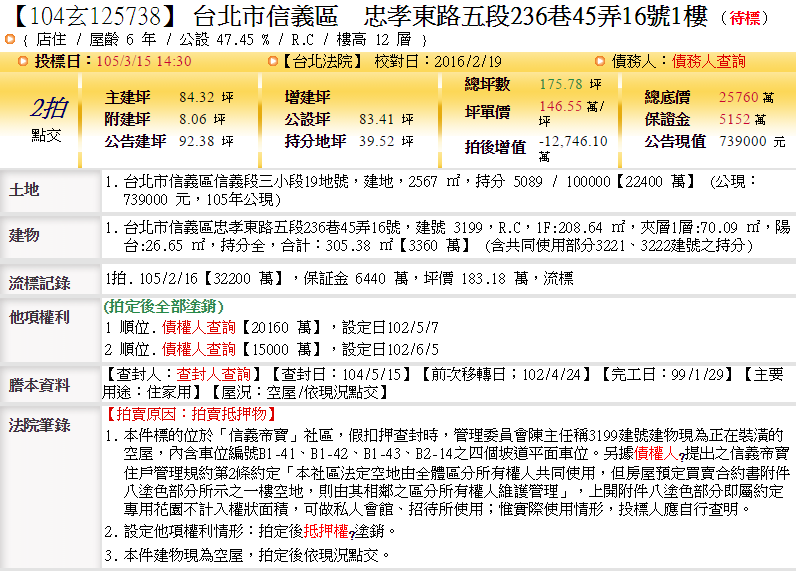Click the orange bullet beside 台北法院
The image size is (796, 571).
[x=273, y=61]
